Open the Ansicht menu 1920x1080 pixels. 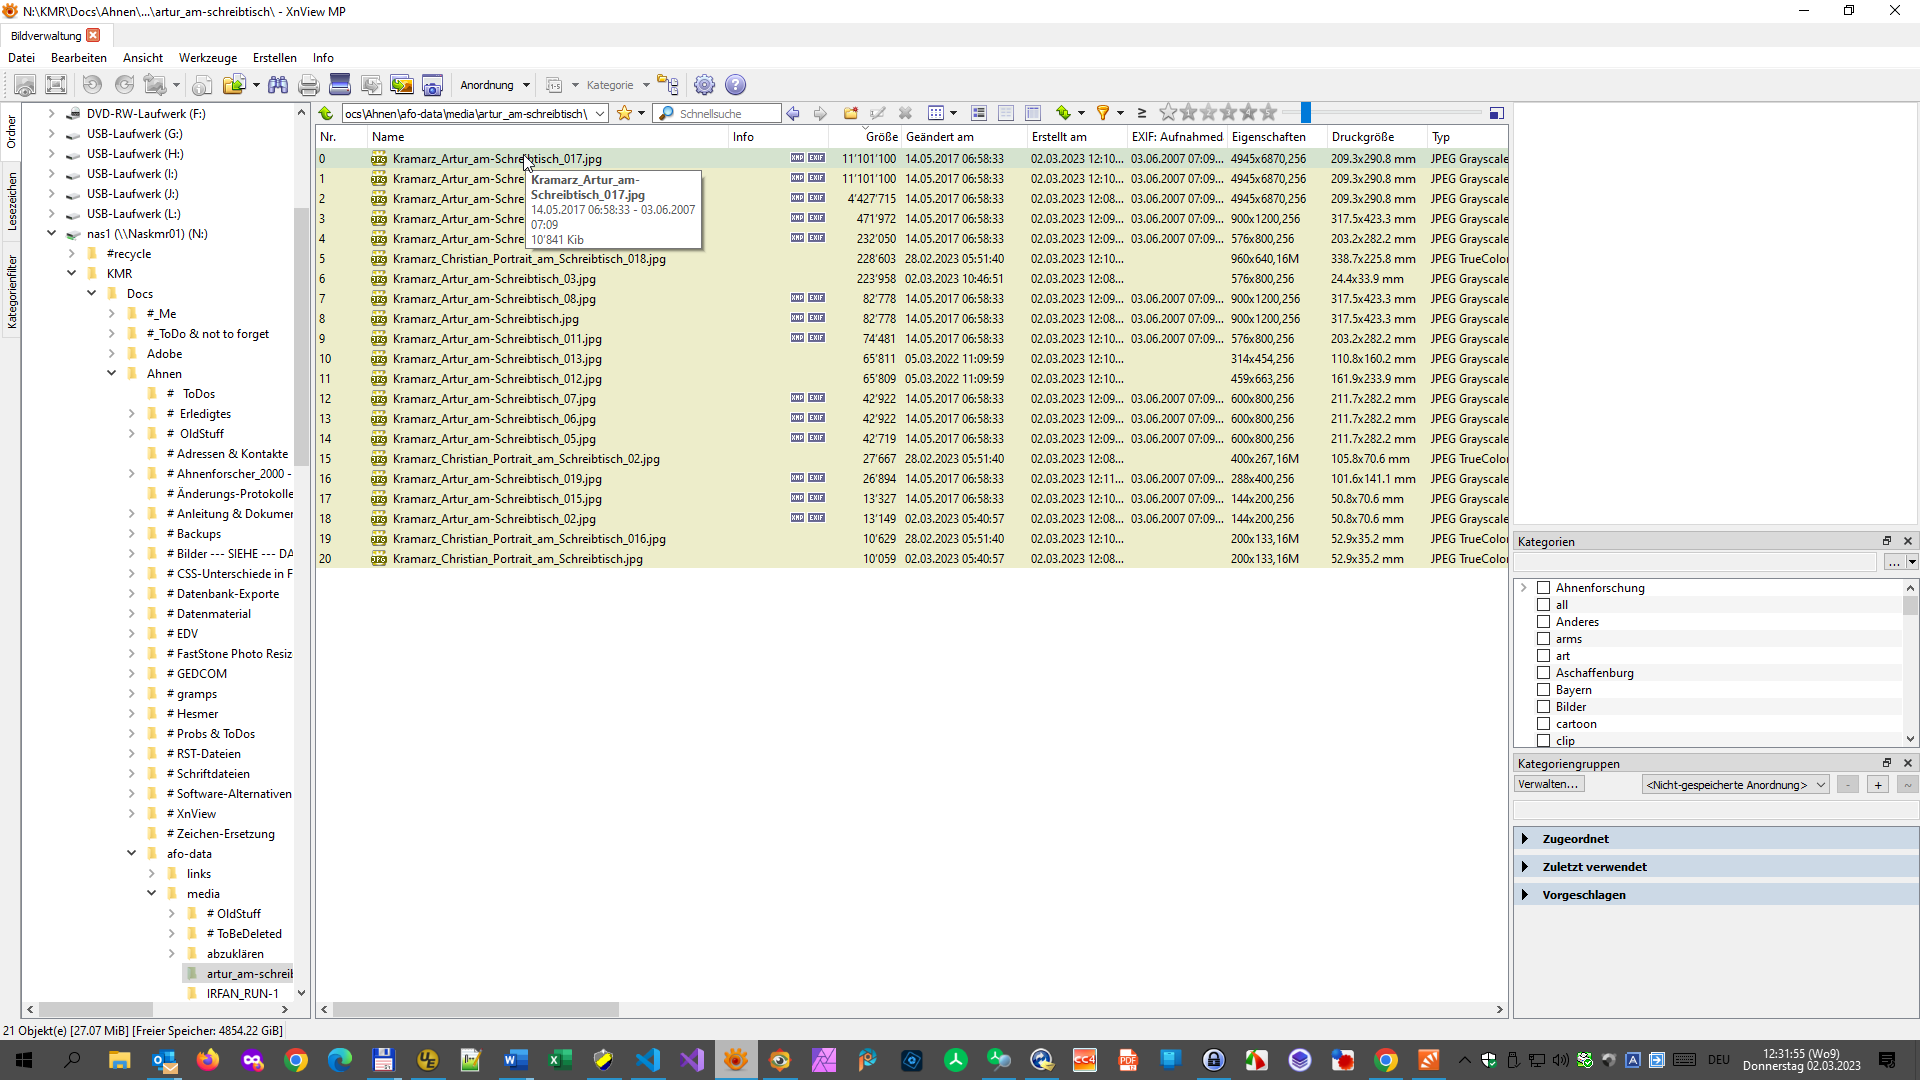(x=143, y=58)
